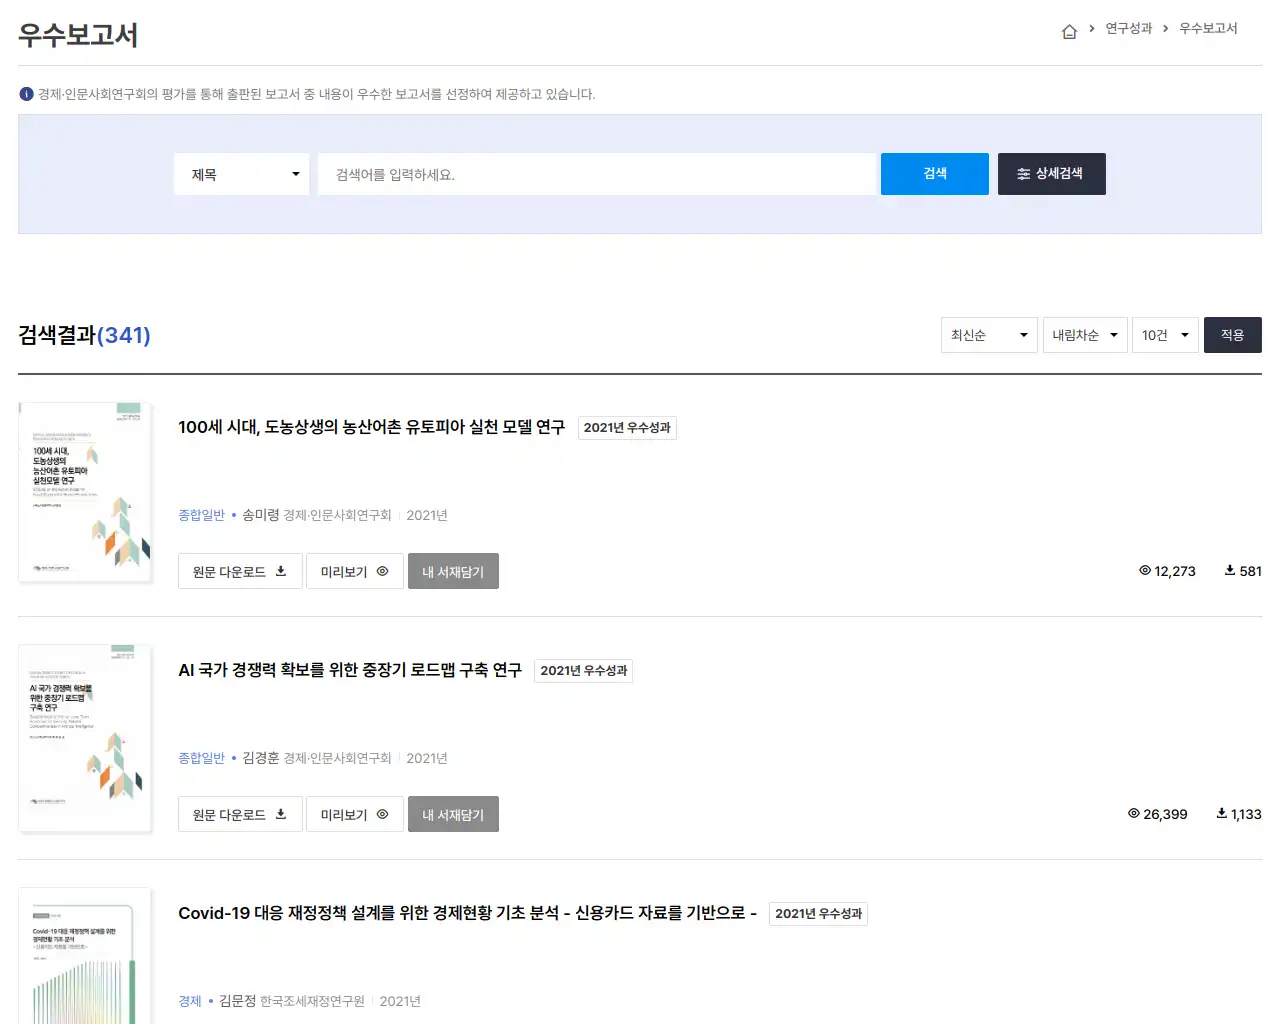Click the eye icon inside 미리보기 on the AI report
Screen dimensions: 1280x1024
pos(382,814)
